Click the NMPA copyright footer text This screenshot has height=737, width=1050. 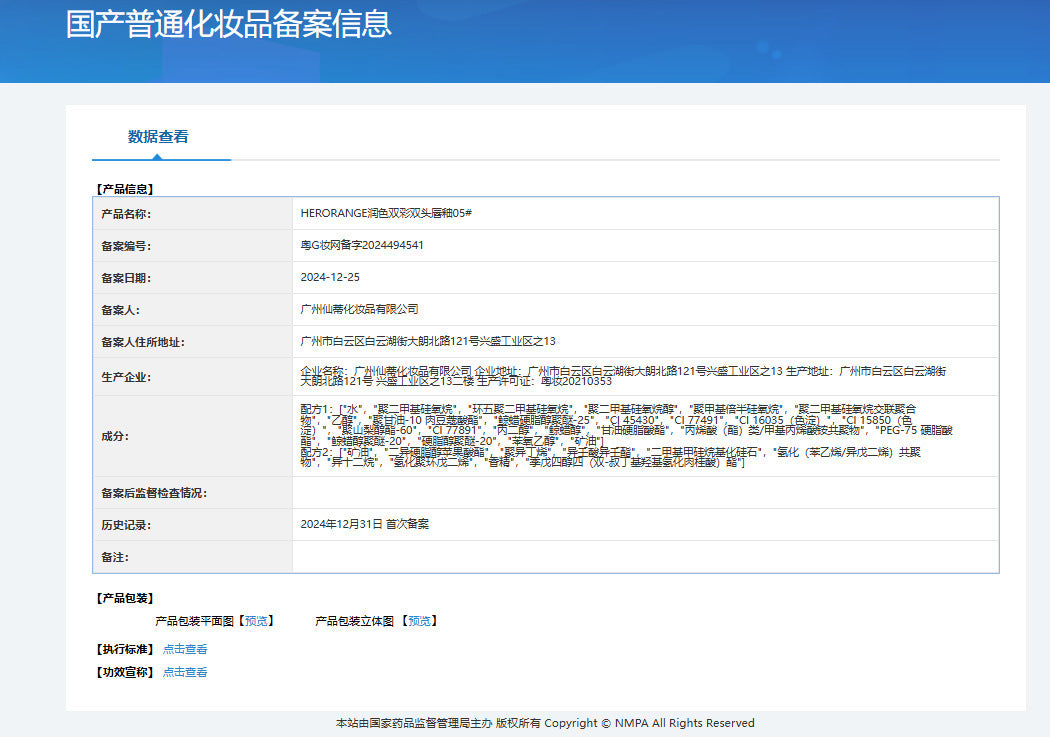[545, 723]
